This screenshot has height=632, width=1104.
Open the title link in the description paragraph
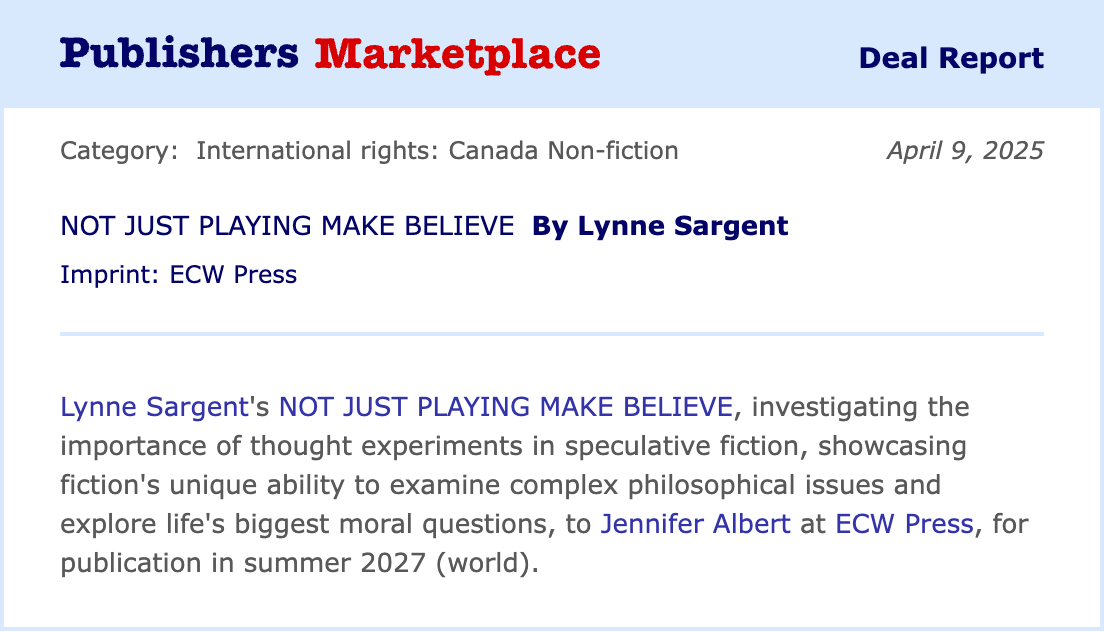505,407
